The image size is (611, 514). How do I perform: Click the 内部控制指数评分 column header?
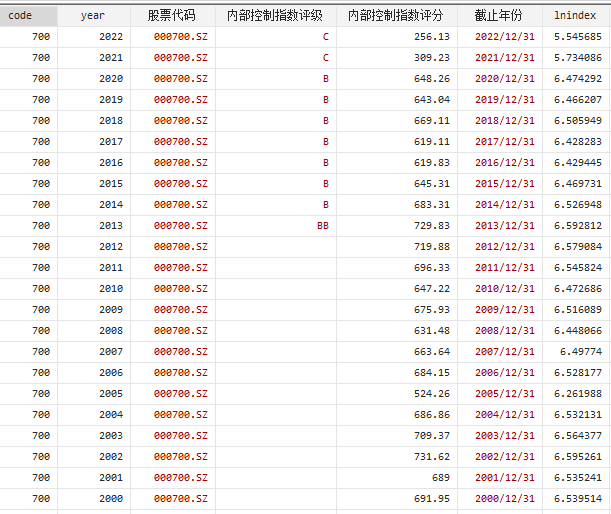pos(396,15)
